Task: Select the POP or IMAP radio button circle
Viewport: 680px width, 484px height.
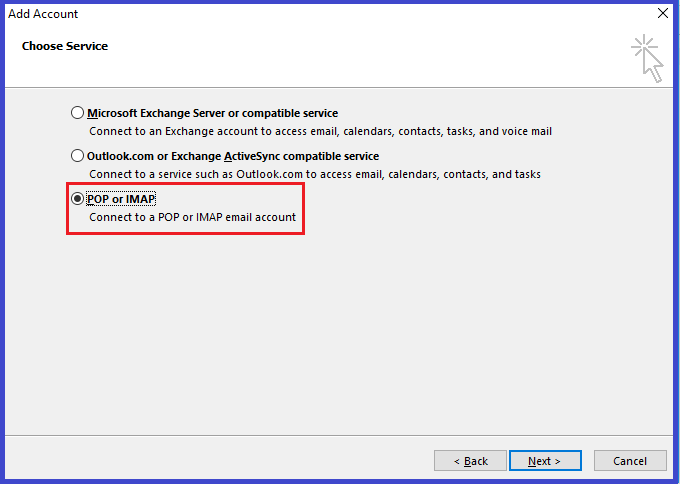Action: 77,199
